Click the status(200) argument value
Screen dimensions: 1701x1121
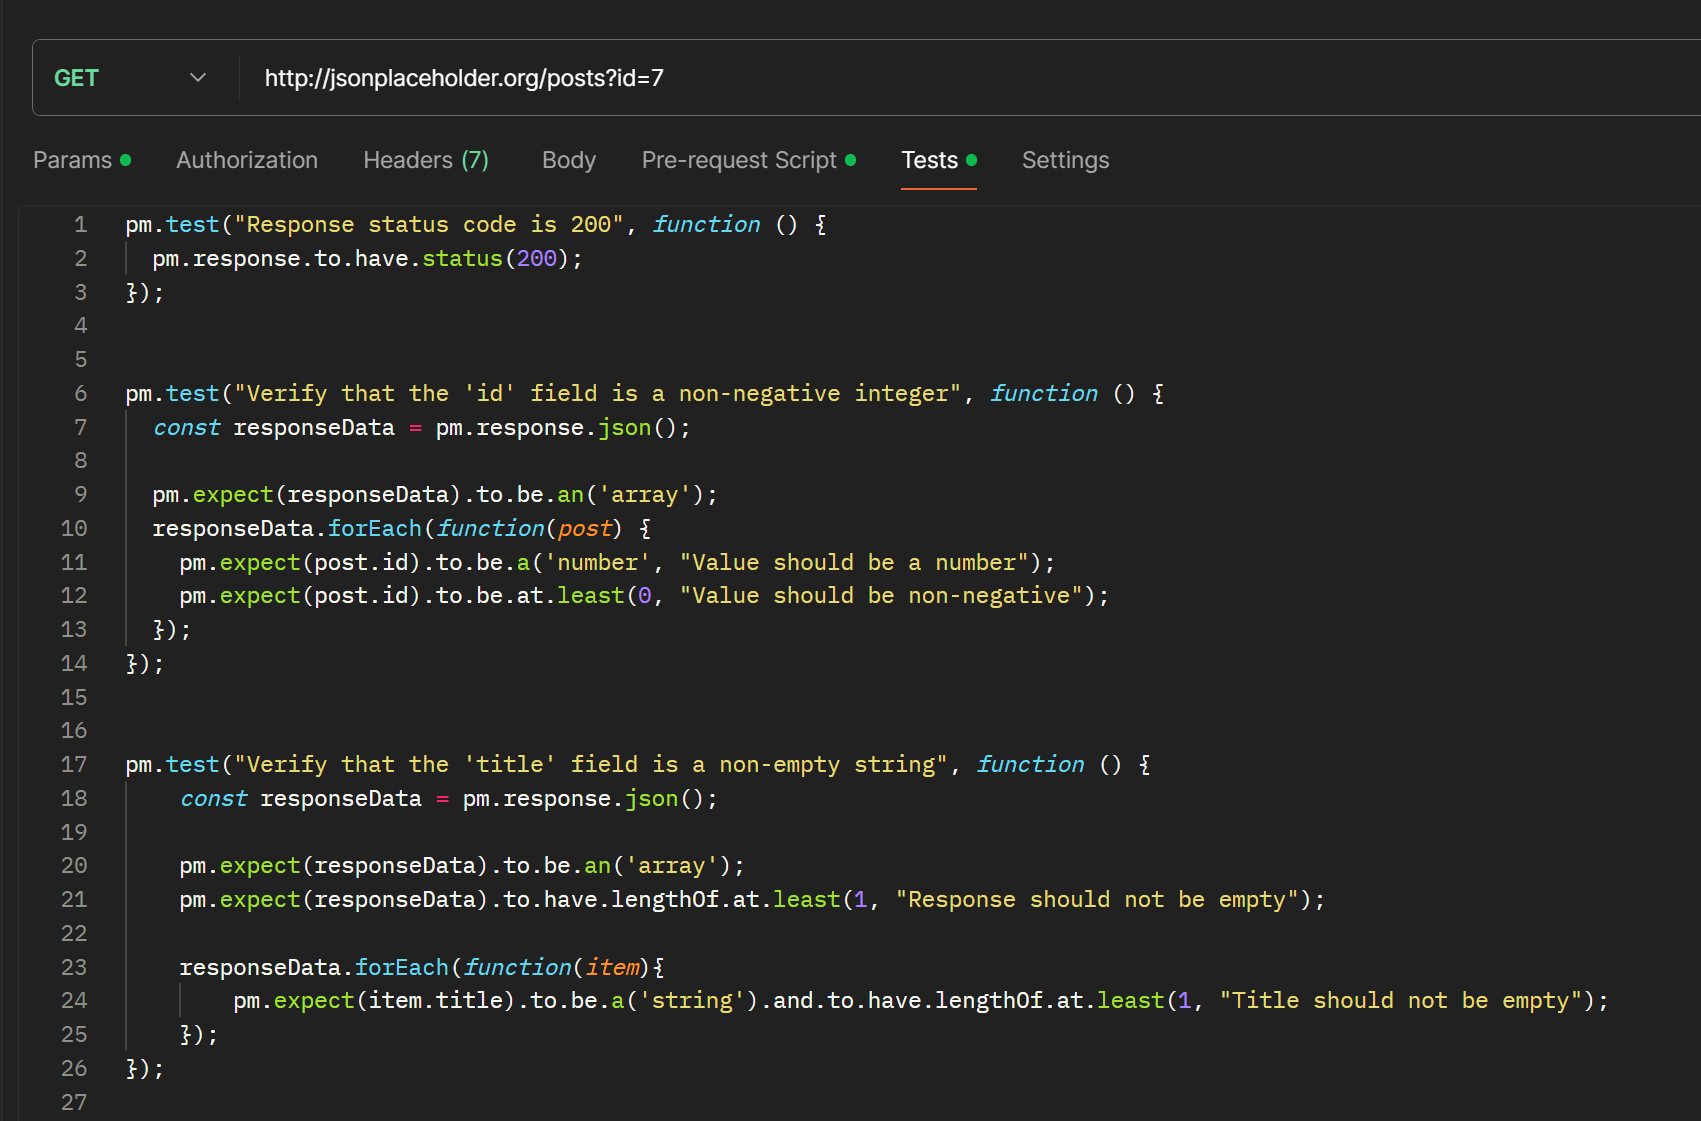tap(537, 258)
